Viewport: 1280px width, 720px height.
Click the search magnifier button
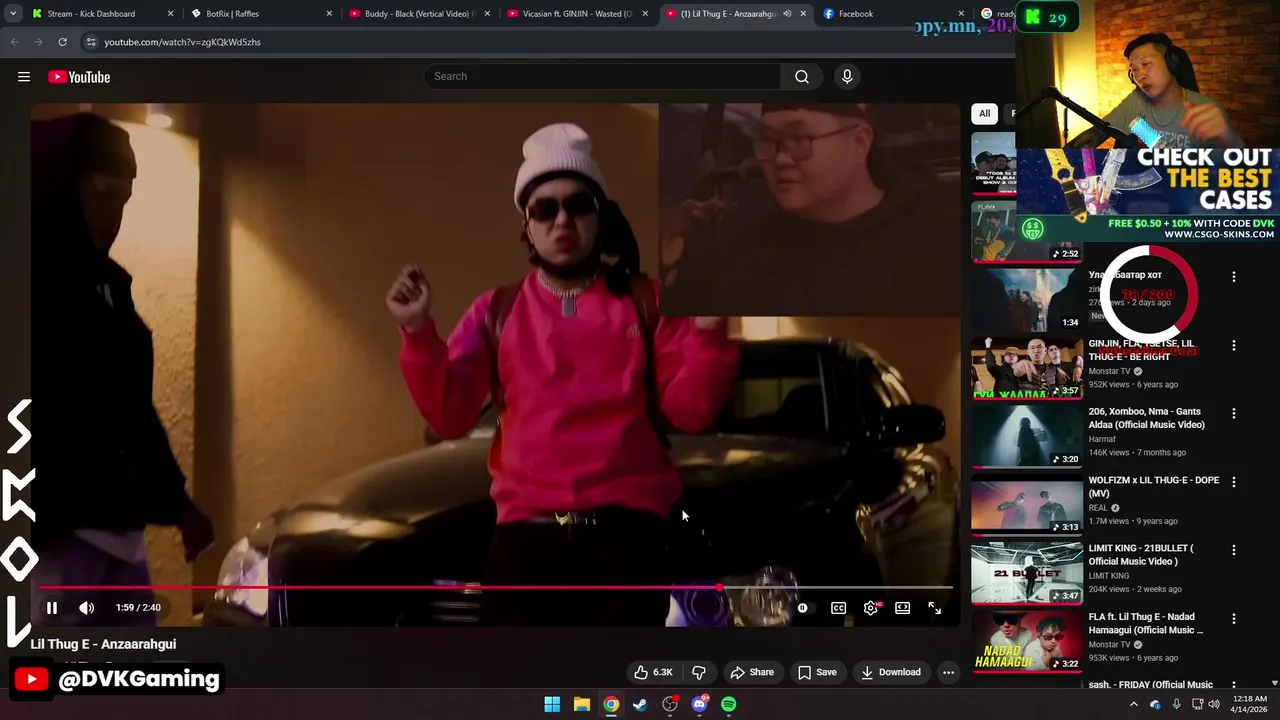click(802, 77)
